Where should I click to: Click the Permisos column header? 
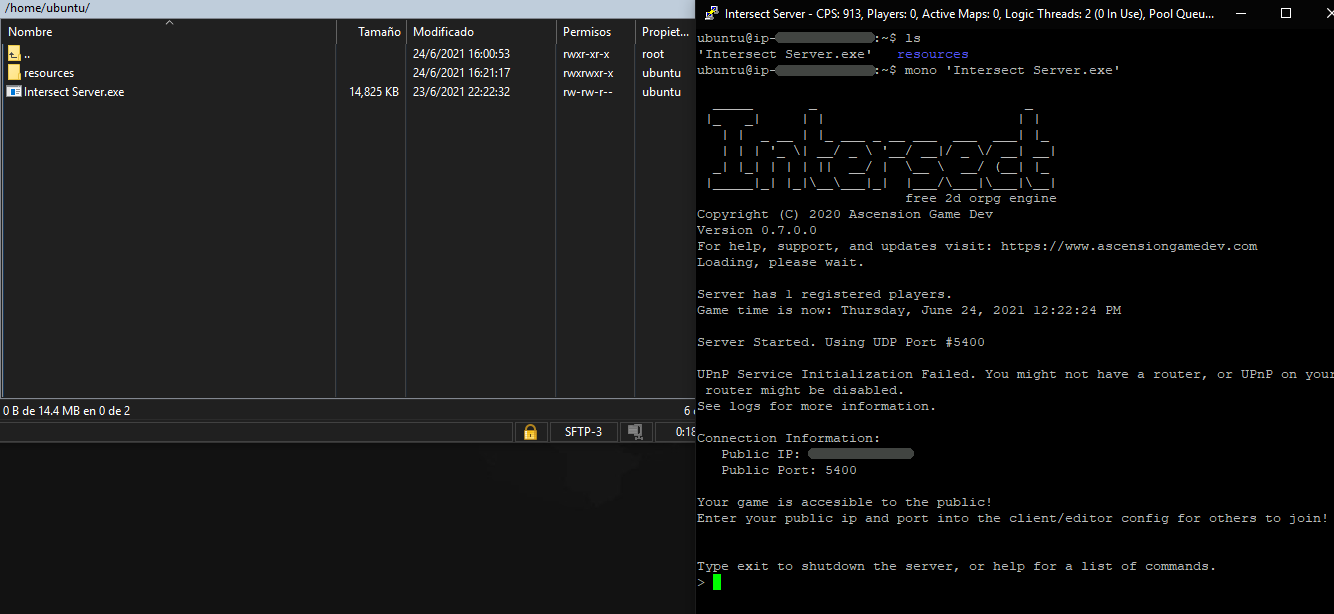pos(587,31)
